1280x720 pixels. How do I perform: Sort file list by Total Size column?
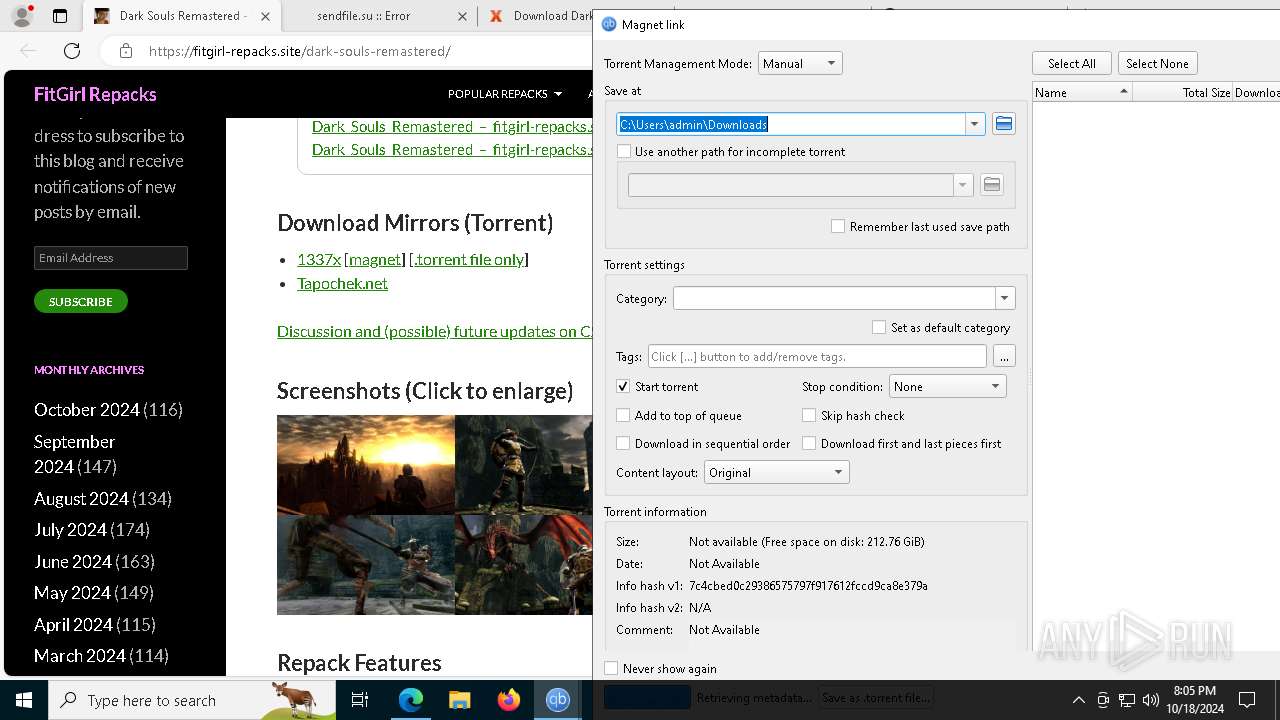click(1182, 92)
